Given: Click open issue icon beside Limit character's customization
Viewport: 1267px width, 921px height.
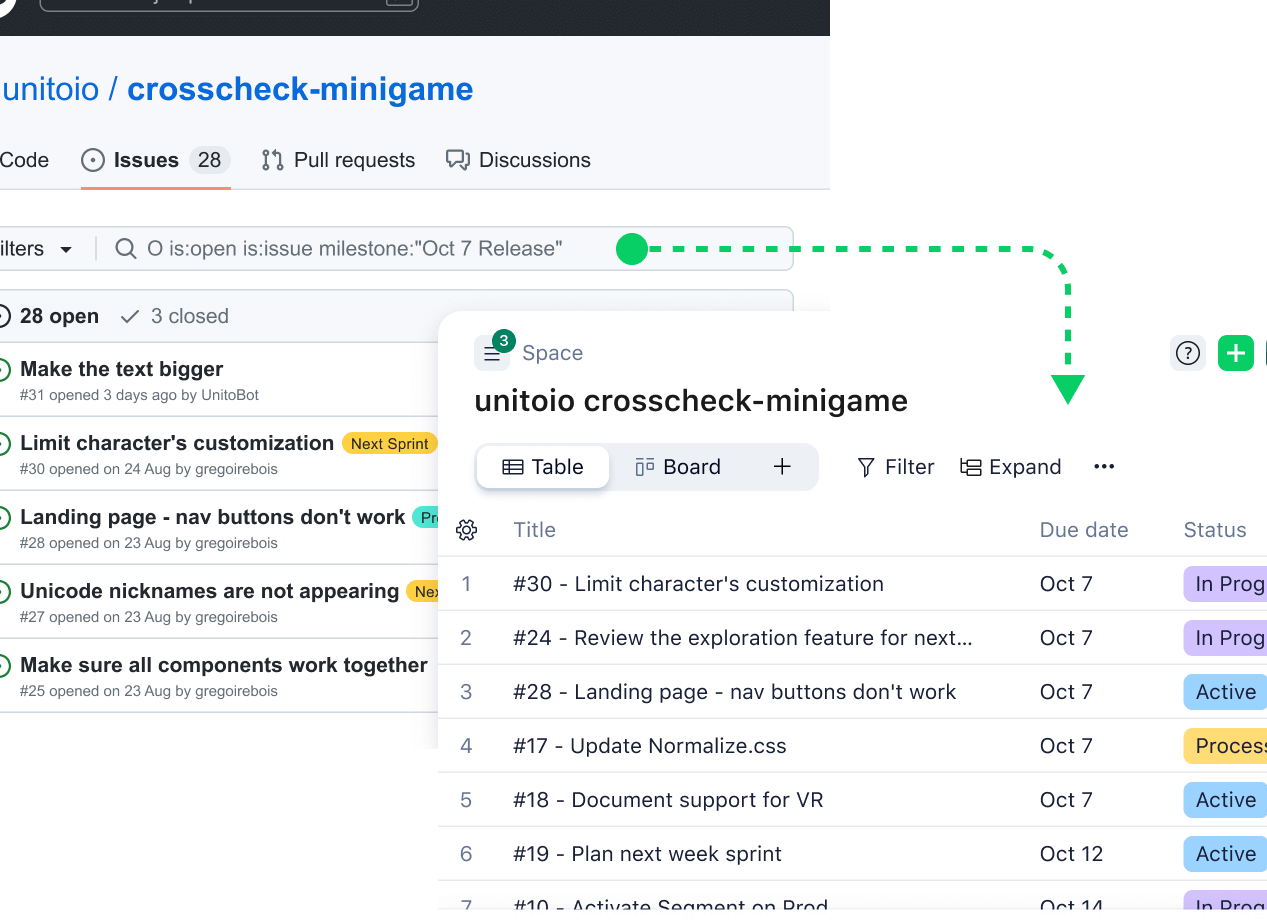Looking at the screenshot, I should (3, 443).
